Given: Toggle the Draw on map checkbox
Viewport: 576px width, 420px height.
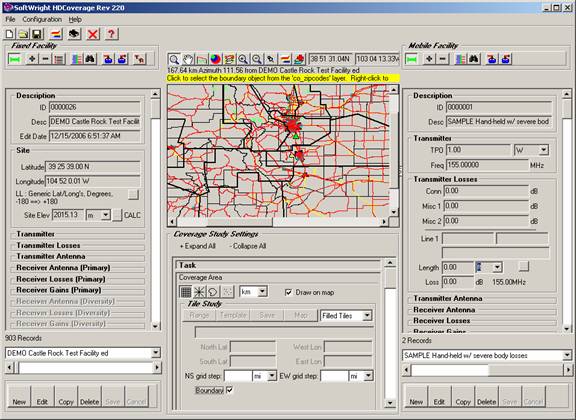Looking at the screenshot, I should coord(288,292).
